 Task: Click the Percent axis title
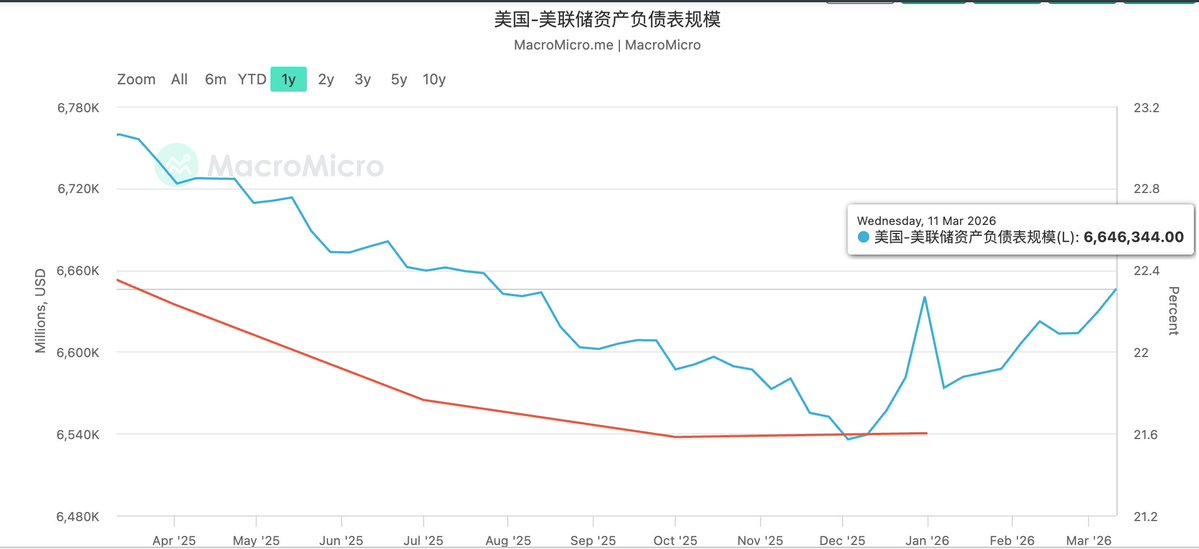click(1173, 310)
